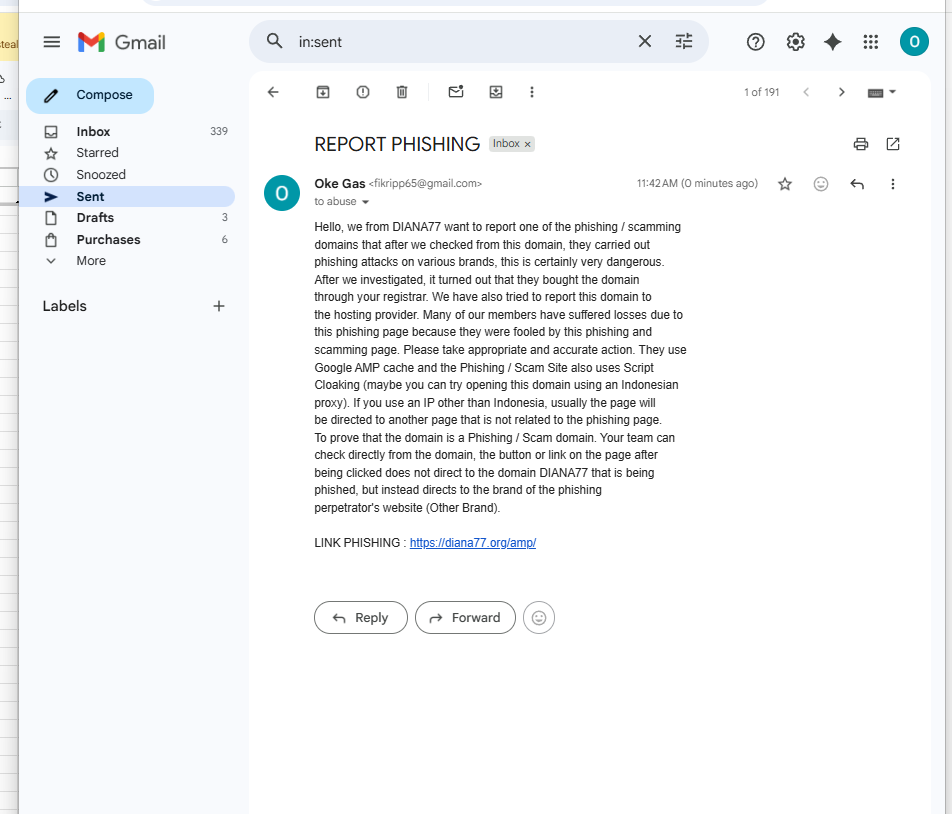Go back to Sent list arrow
This screenshot has width=952, height=814.
pyautogui.click(x=273, y=92)
